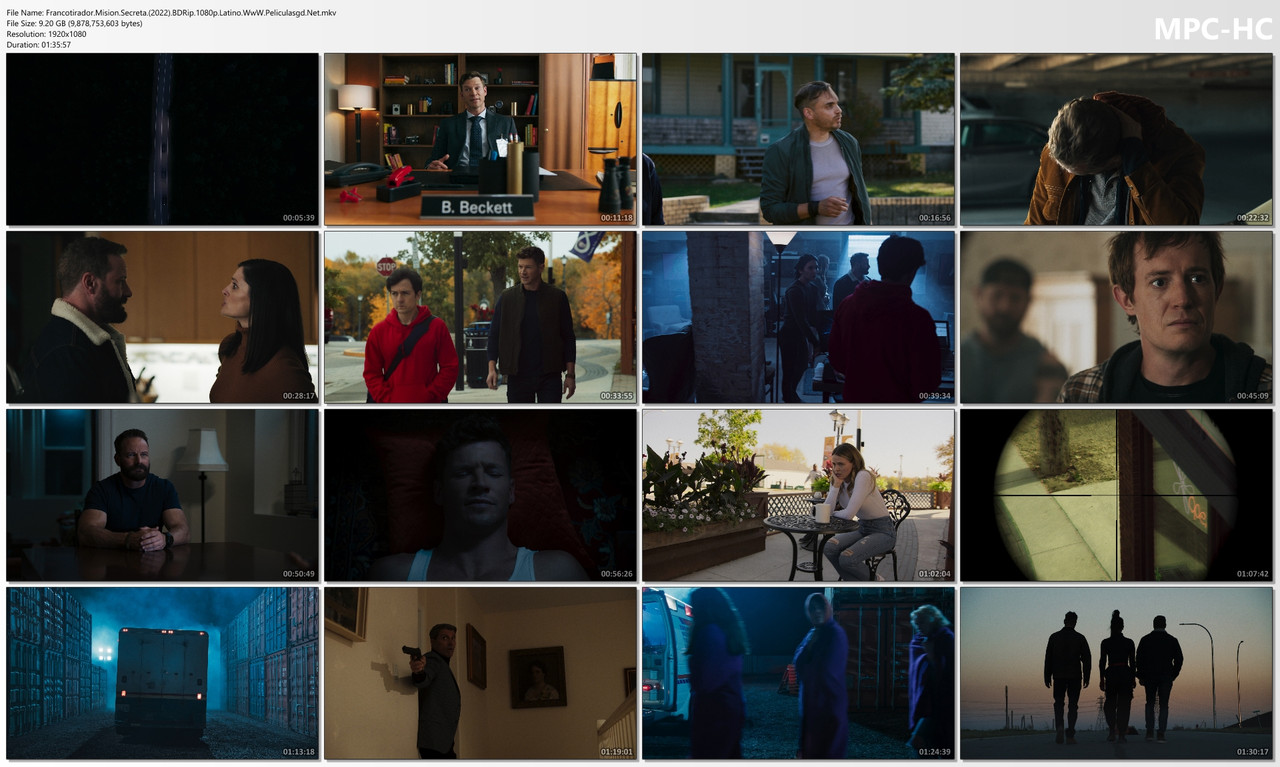Click the man aiming pistol thumbnail 01:19:01
The width and height of the screenshot is (1280, 767).
point(480,673)
